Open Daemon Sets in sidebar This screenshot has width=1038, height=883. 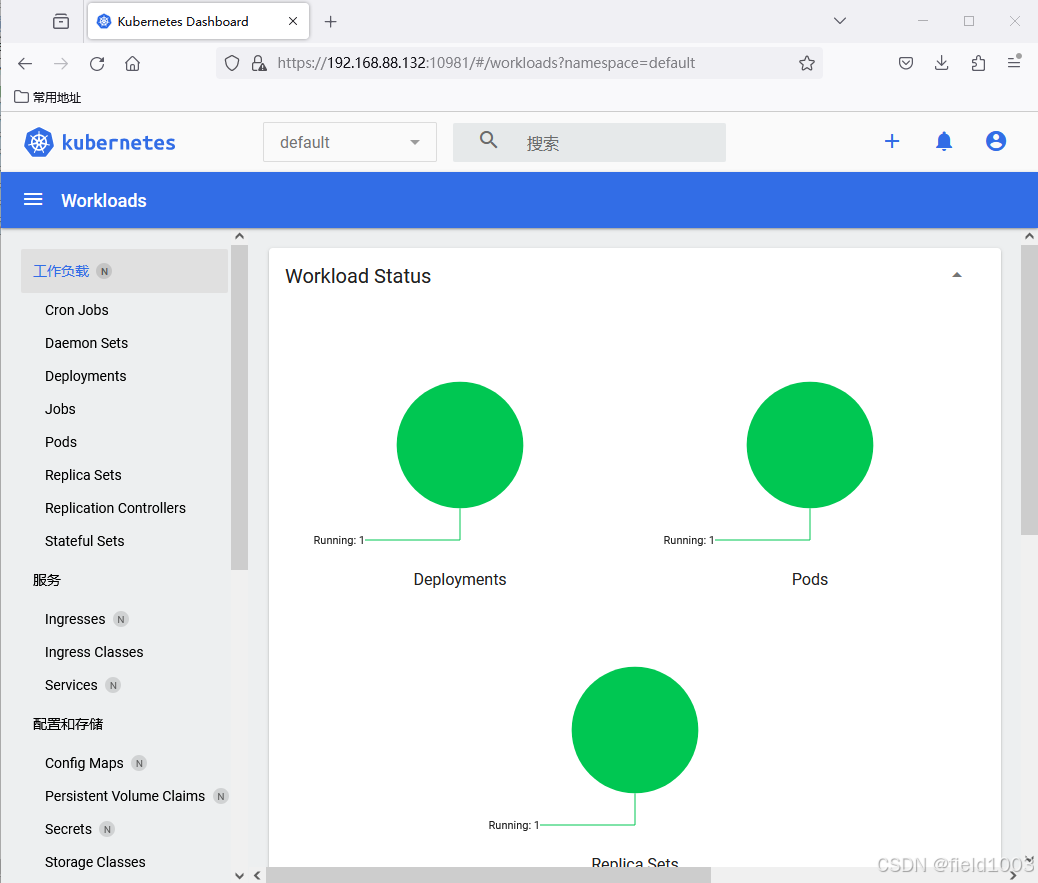pos(86,343)
